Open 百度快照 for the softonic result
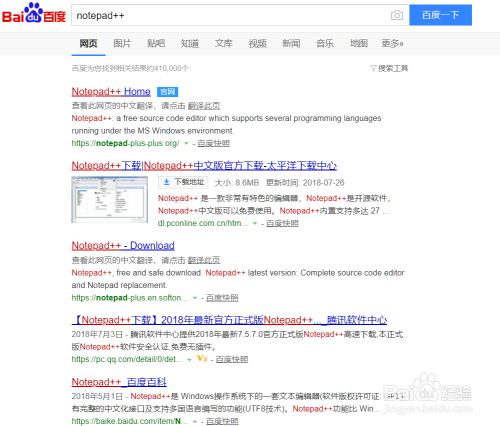Image resolution: width=500 pixels, height=426 pixels. [x=222, y=298]
